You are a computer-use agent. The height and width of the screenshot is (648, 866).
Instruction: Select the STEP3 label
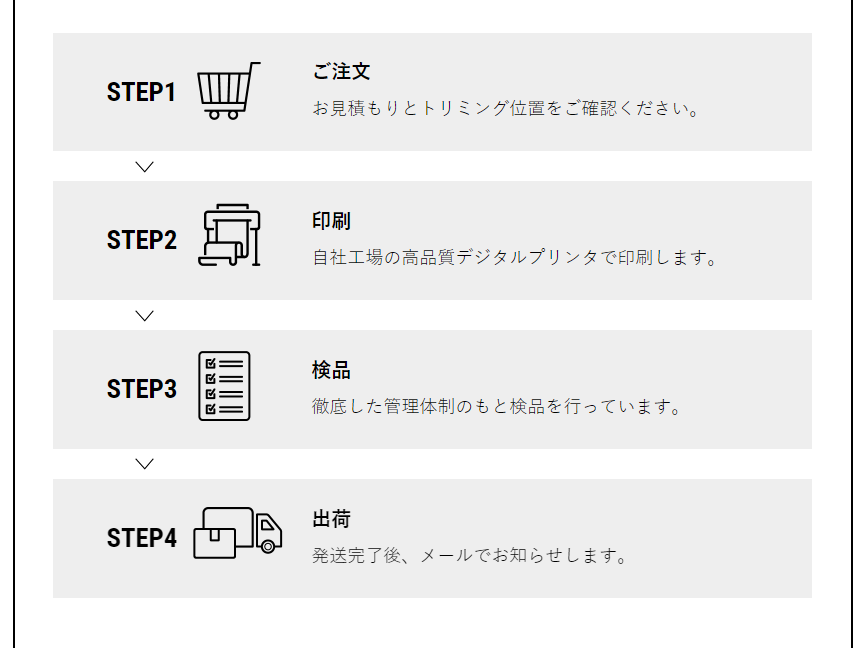click(141, 389)
